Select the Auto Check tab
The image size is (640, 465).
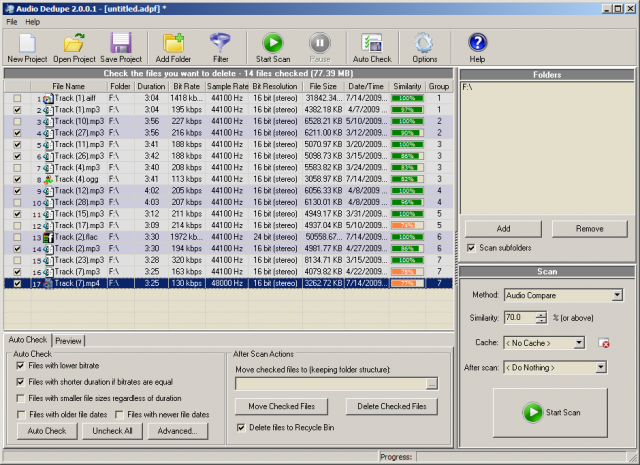pyautogui.click(x=27, y=340)
